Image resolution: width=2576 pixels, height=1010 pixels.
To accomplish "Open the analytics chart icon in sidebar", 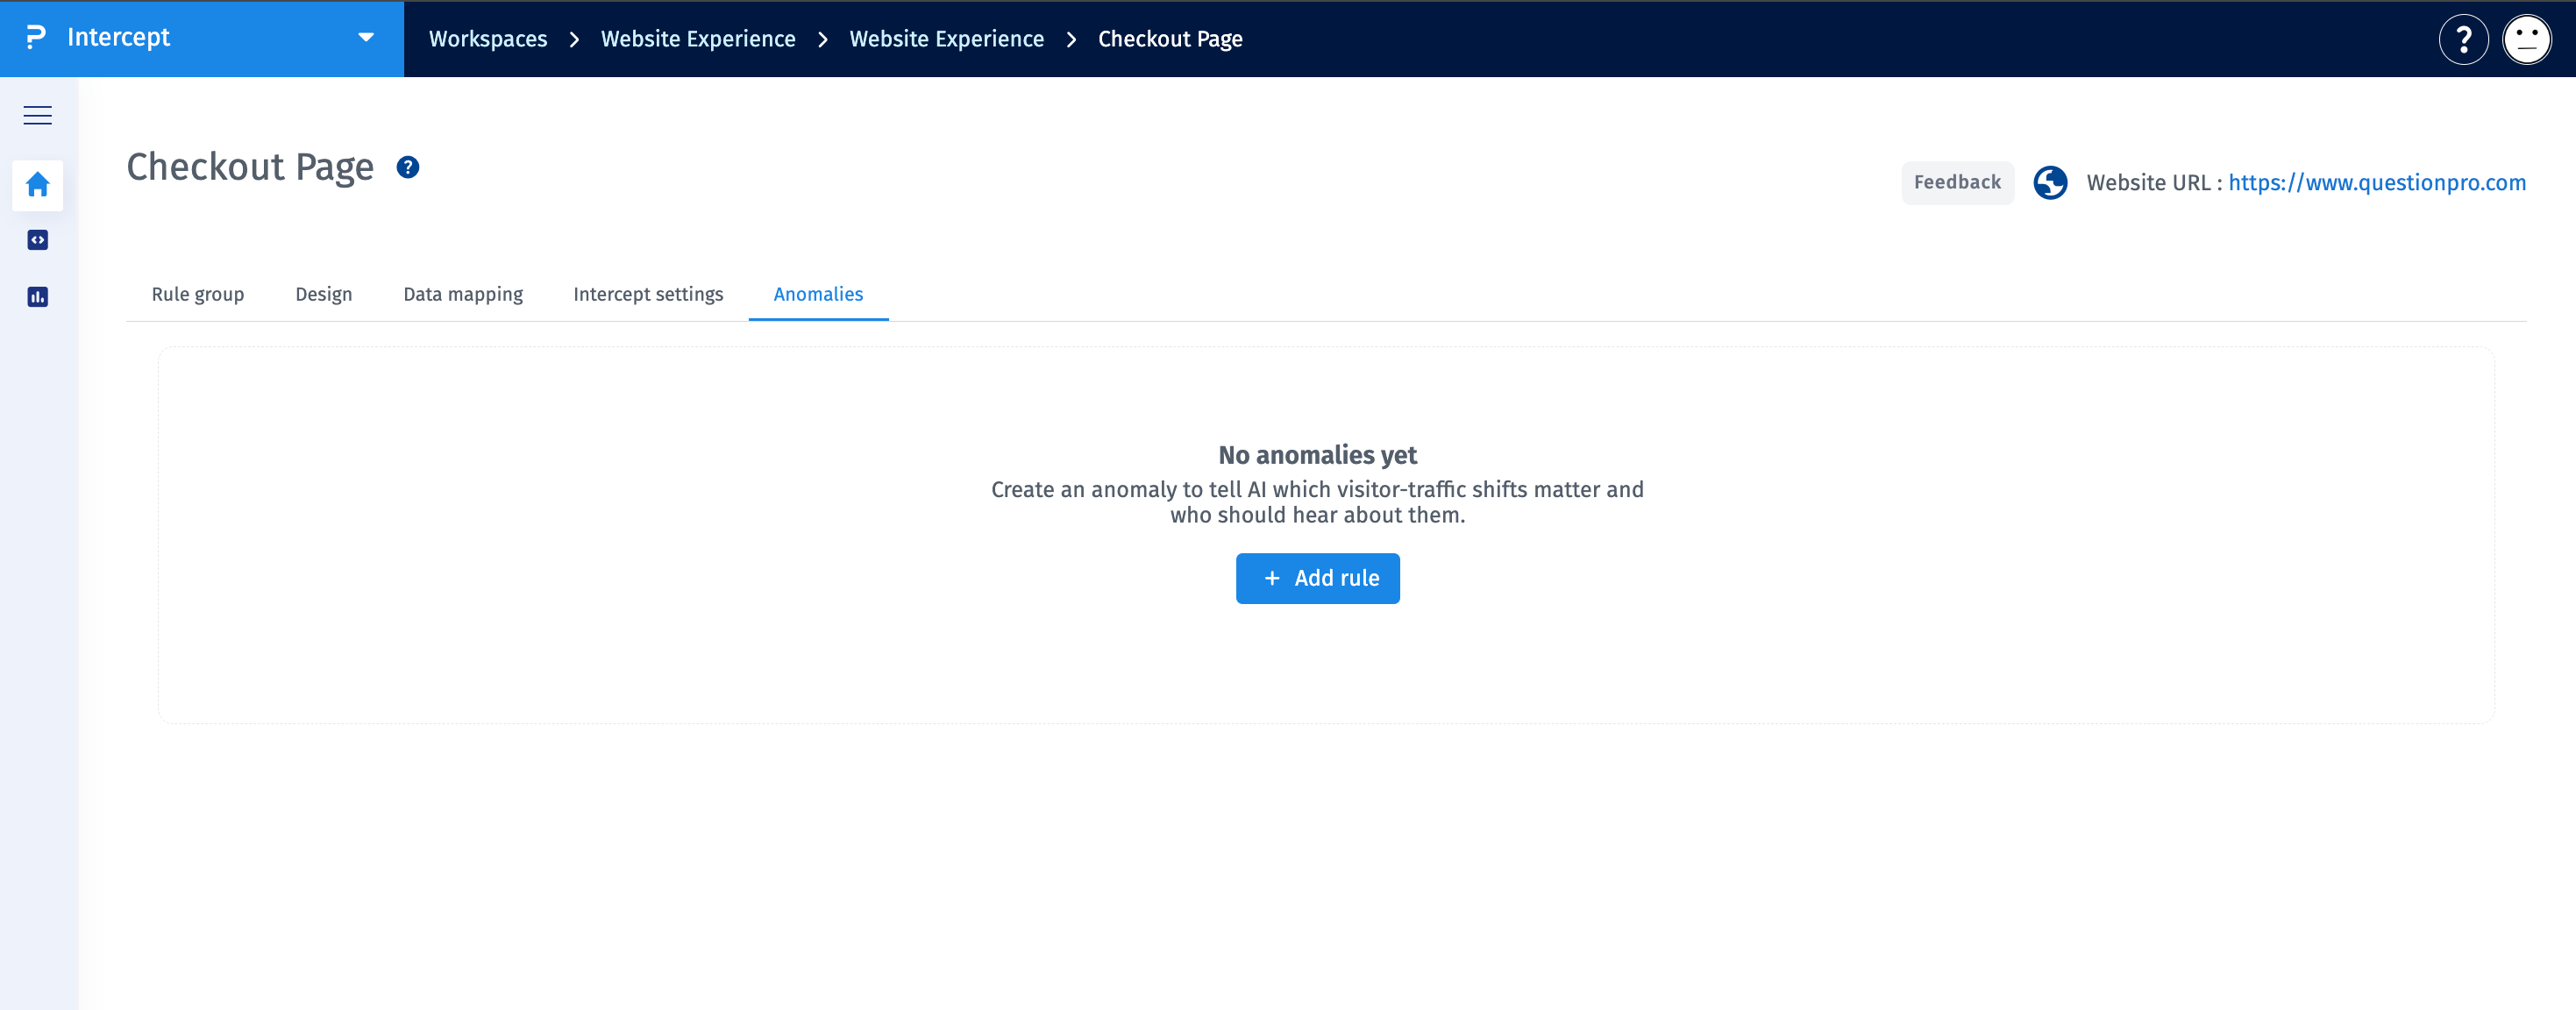I will (37, 297).
